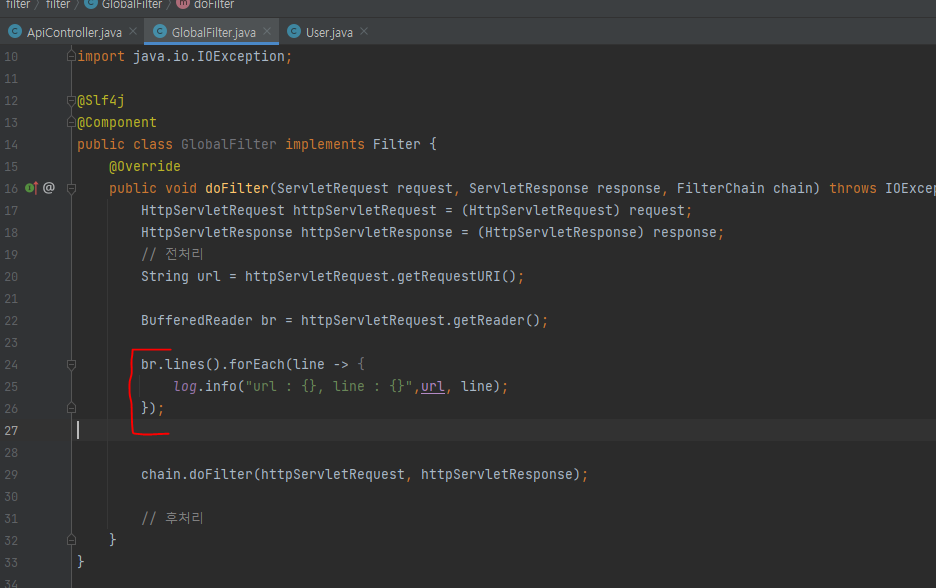Close the ApiController.java tab

[x=133, y=31]
